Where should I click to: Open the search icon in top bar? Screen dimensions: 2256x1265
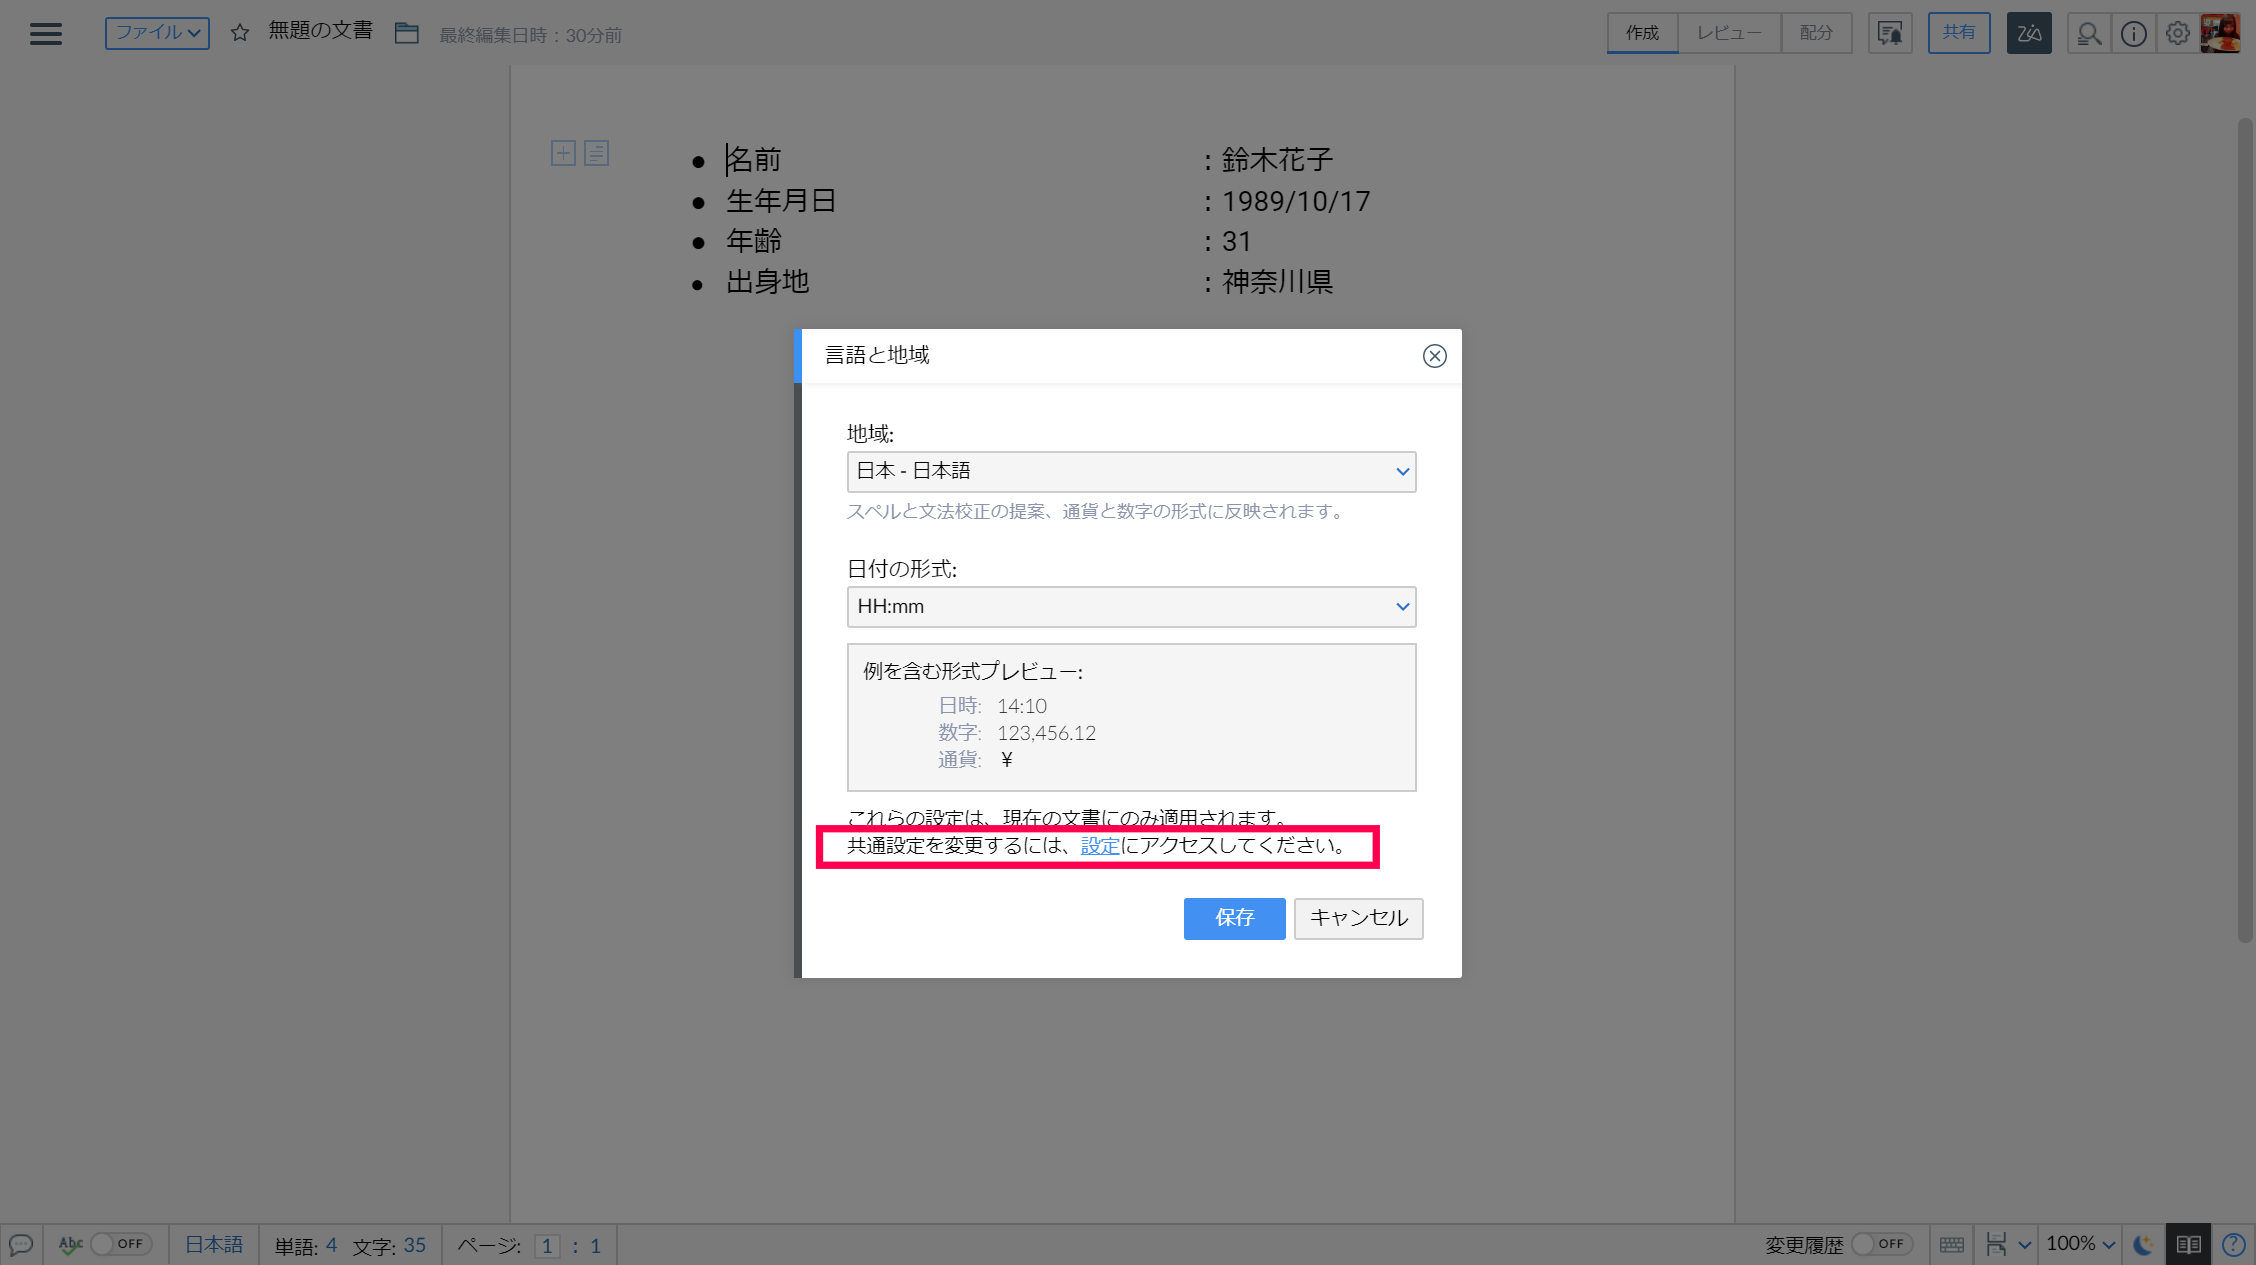click(x=2088, y=34)
